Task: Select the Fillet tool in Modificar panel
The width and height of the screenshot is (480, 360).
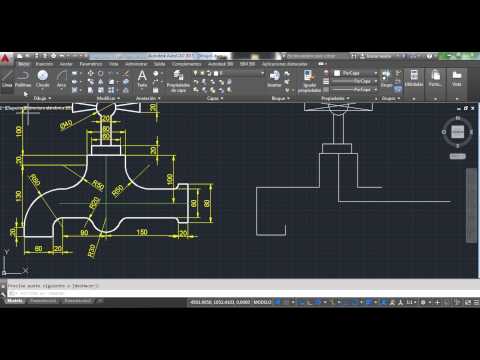Action: click(111, 81)
